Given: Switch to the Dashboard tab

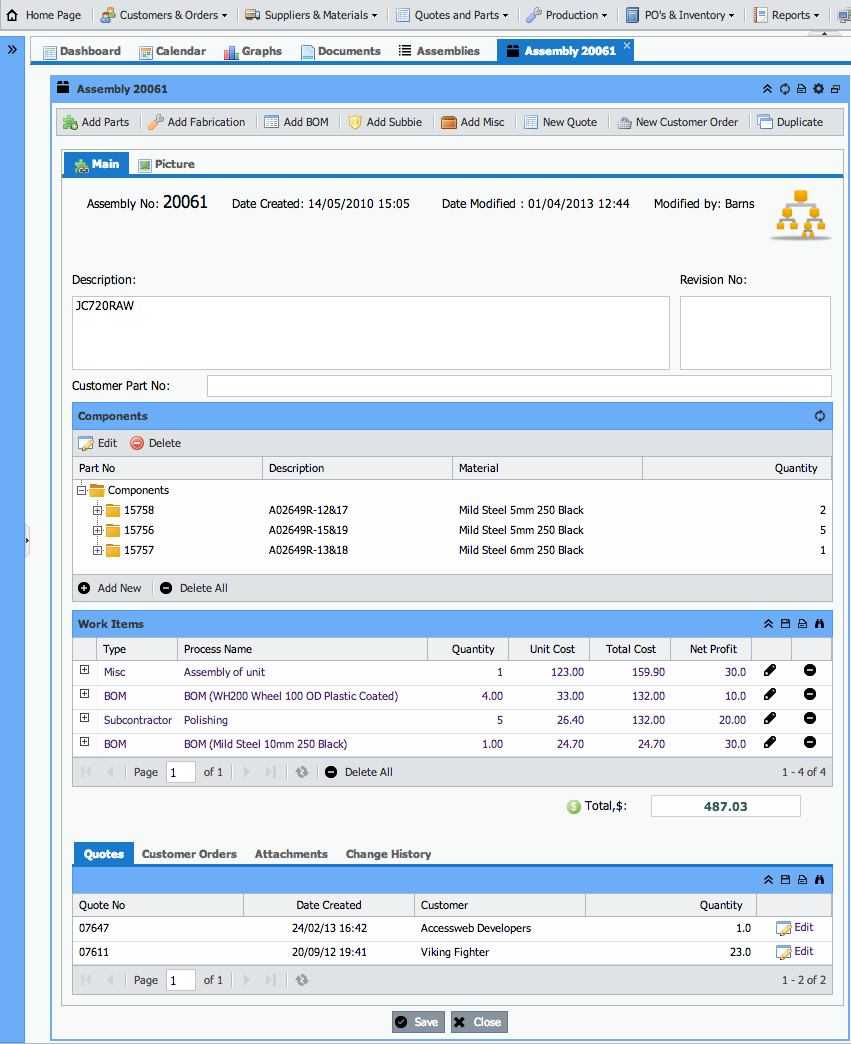Looking at the screenshot, I should click(x=82, y=51).
